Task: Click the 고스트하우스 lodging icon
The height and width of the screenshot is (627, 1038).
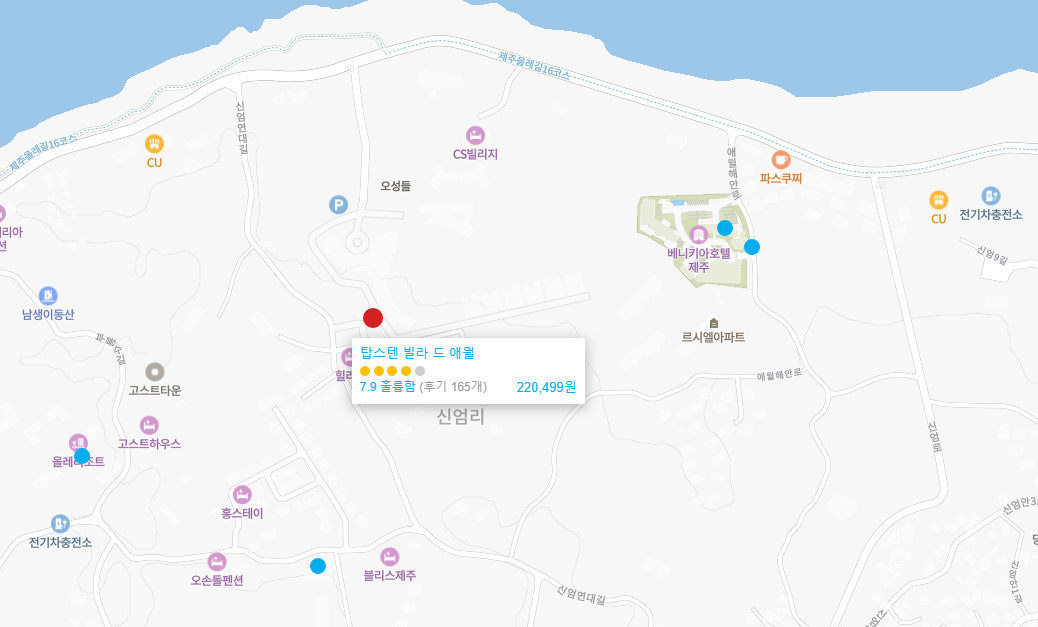Action: pyautogui.click(x=149, y=424)
